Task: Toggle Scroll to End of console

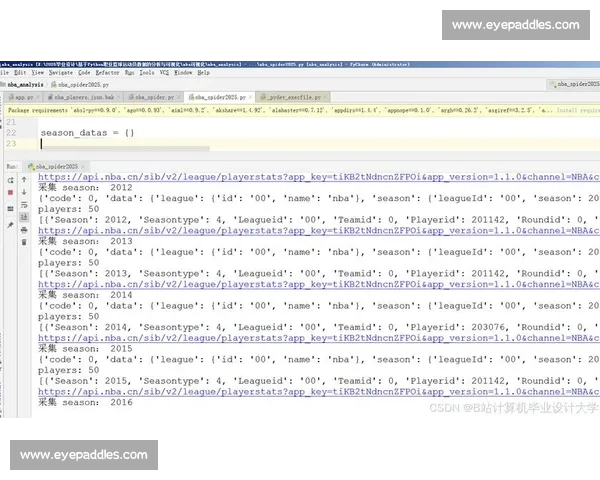Action: click(x=26, y=214)
